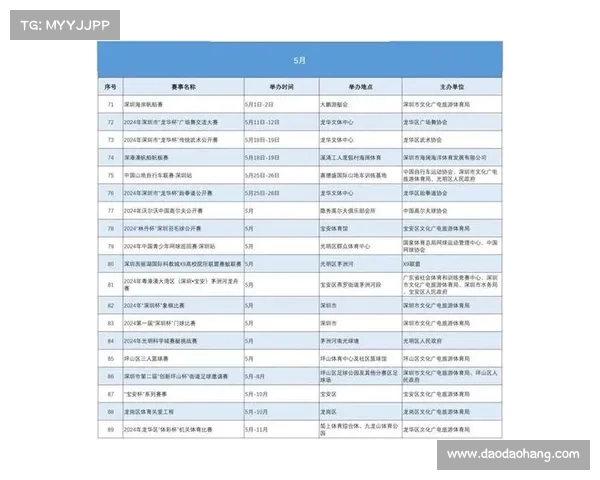Click 2024年"深圳杯"象棋比赛 event cell

[158, 306]
